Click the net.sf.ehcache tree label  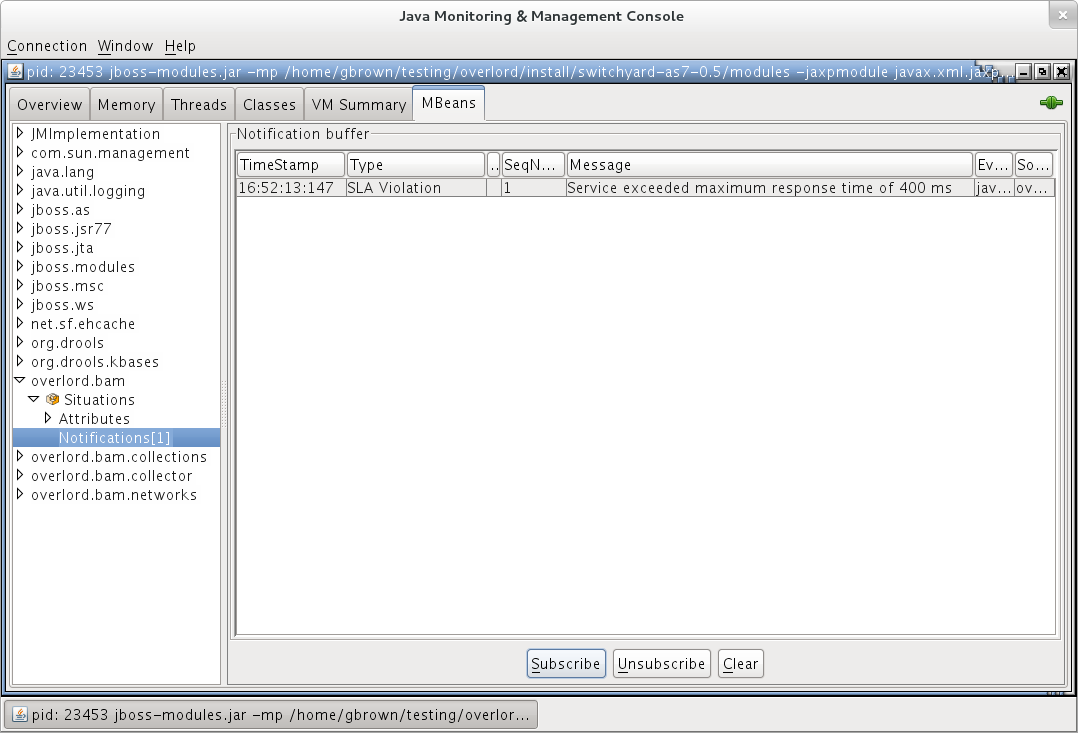point(82,324)
